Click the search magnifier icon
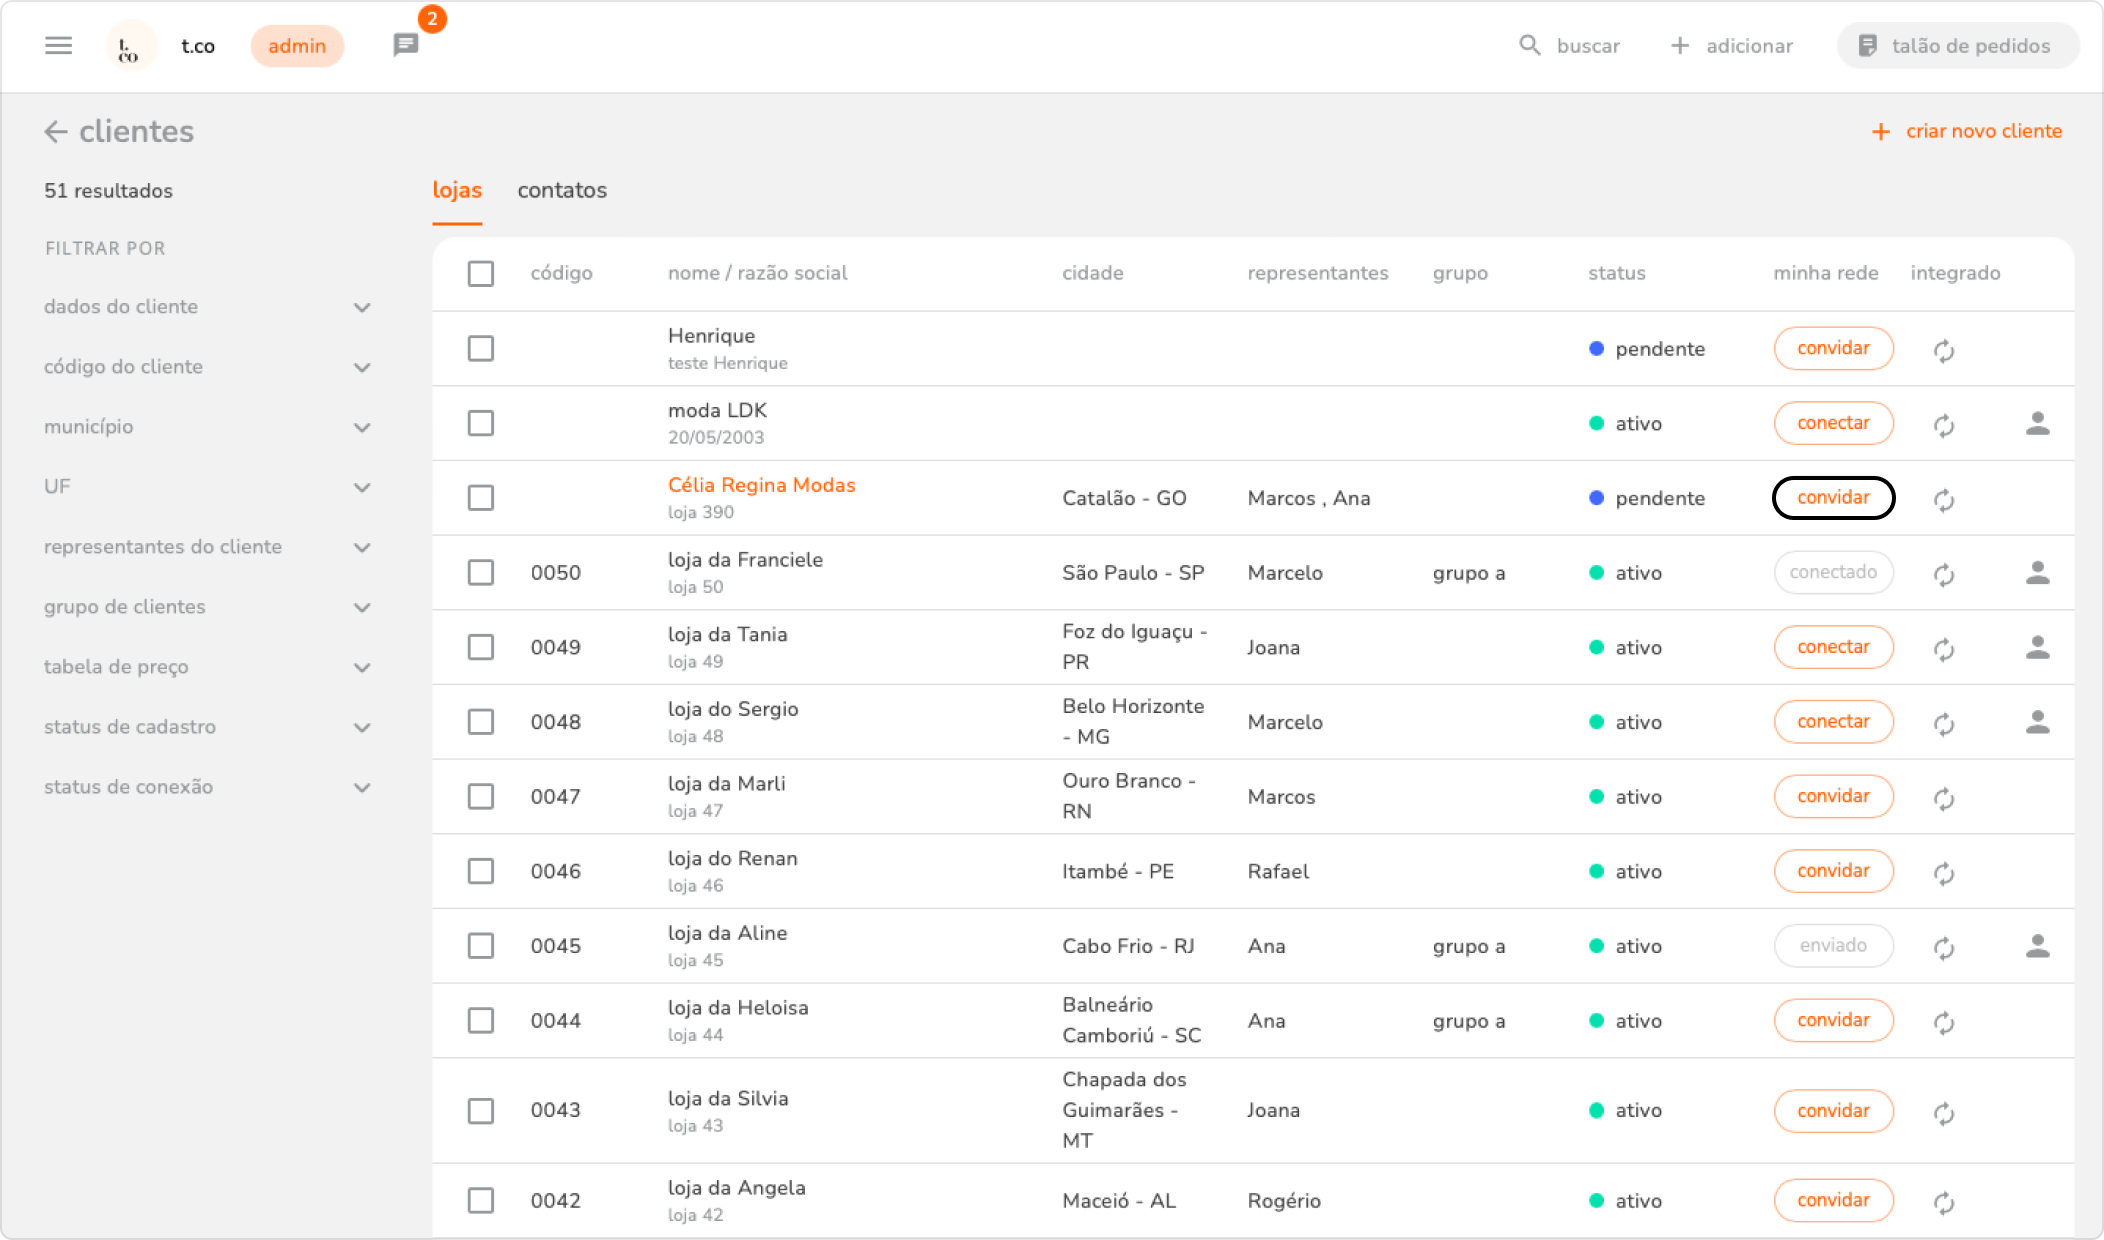The image size is (2104, 1240). click(1529, 46)
